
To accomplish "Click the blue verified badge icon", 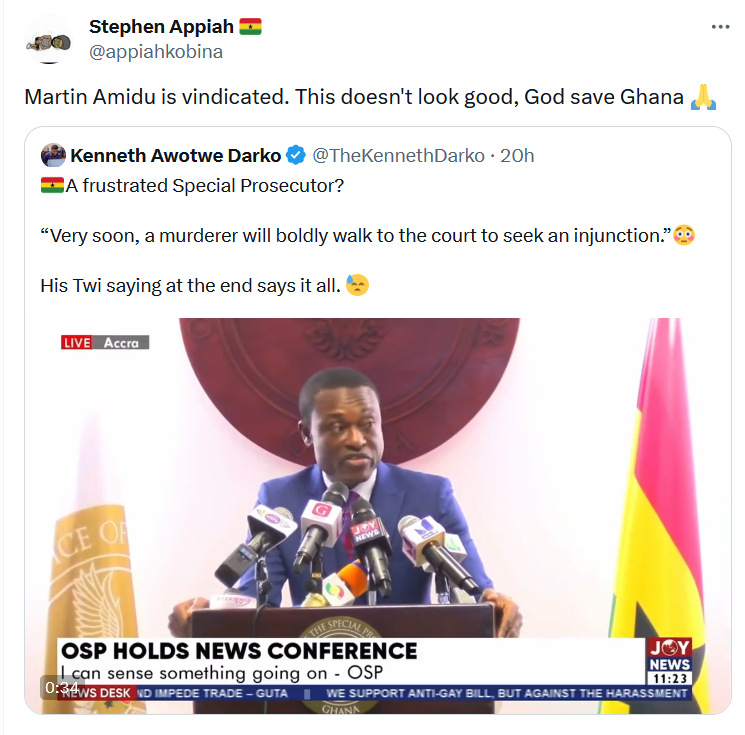I will click(296, 155).
